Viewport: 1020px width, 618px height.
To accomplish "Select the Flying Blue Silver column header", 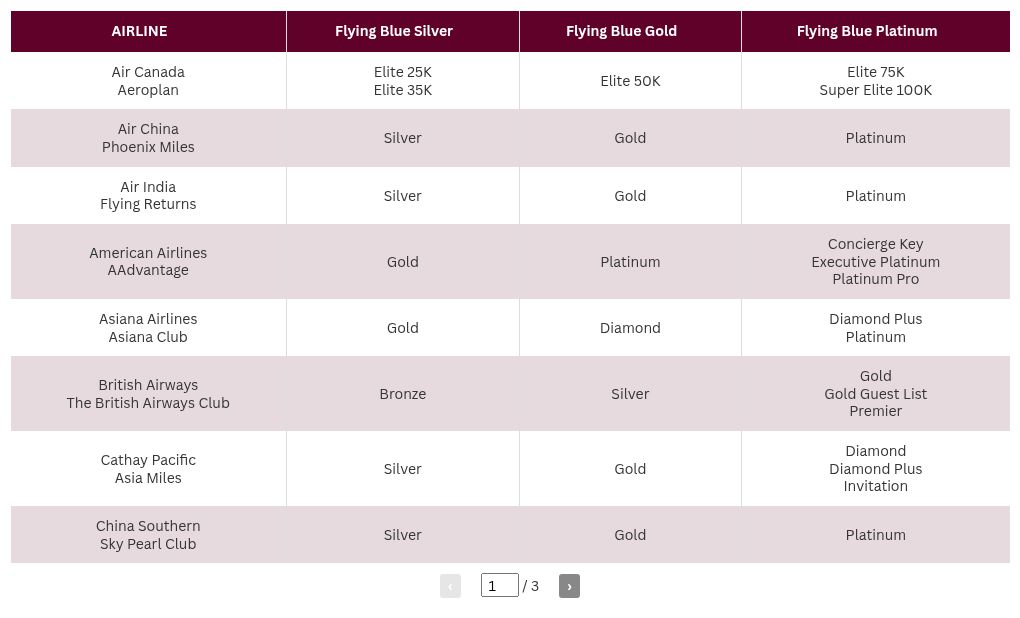I will pyautogui.click(x=394, y=31).
